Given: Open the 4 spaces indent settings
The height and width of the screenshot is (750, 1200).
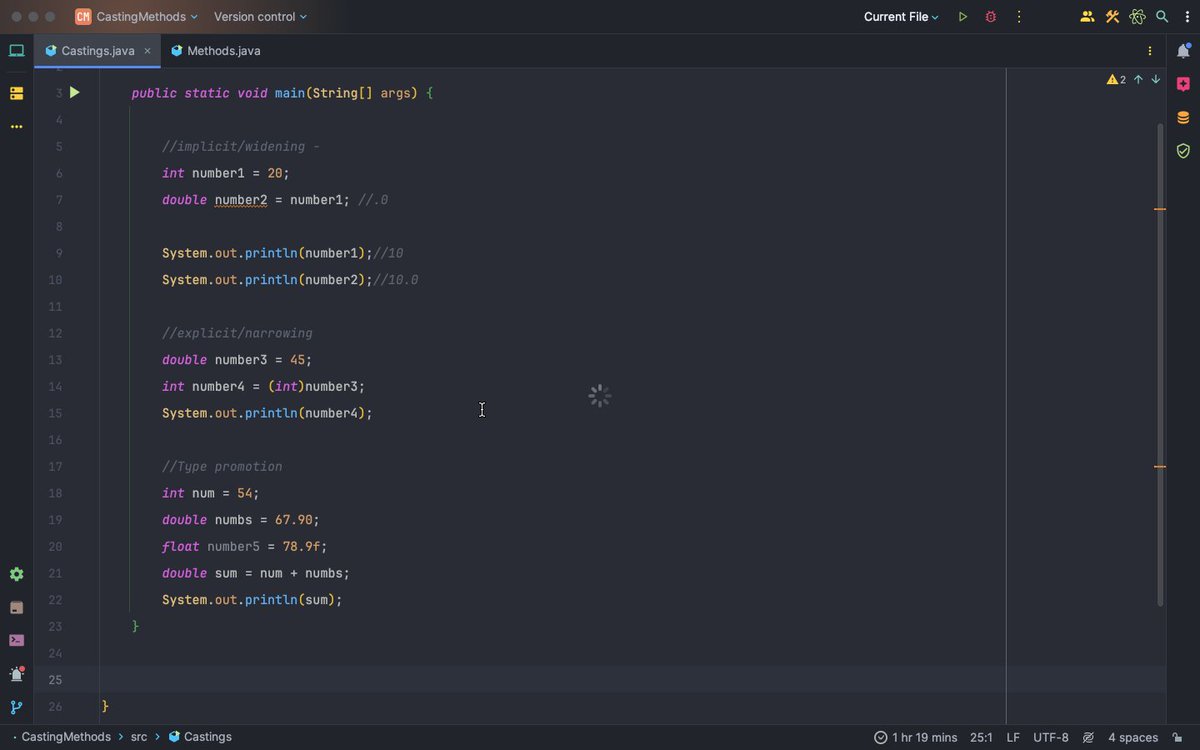Looking at the screenshot, I should (x=1133, y=737).
